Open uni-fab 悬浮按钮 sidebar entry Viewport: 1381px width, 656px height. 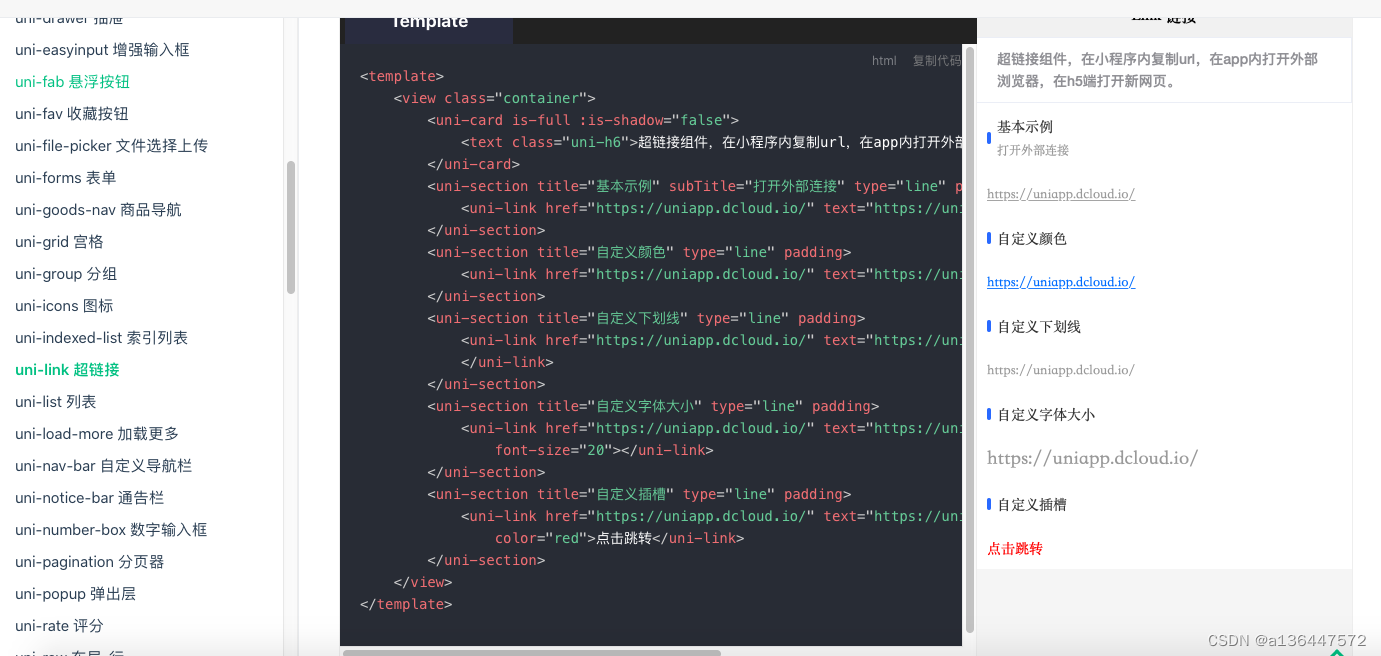(72, 82)
